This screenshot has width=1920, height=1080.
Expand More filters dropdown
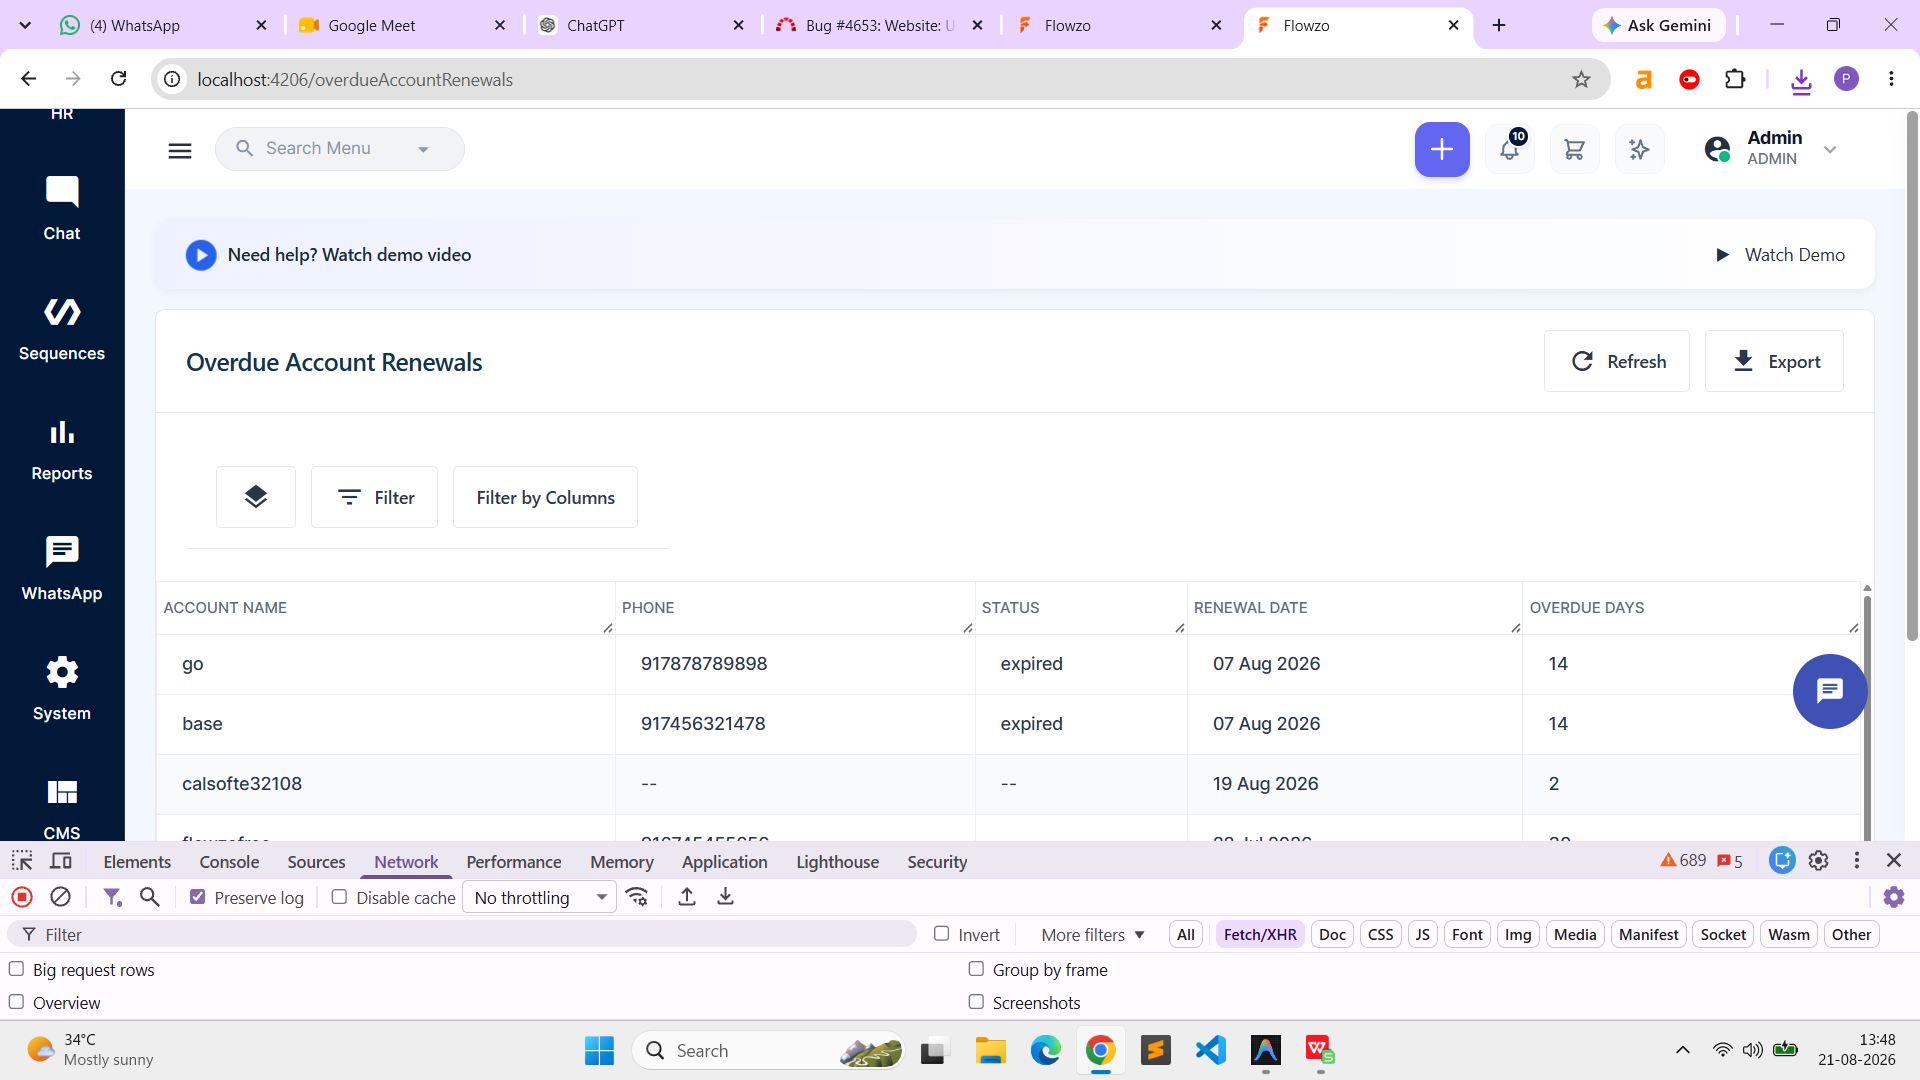pyautogui.click(x=1092, y=934)
